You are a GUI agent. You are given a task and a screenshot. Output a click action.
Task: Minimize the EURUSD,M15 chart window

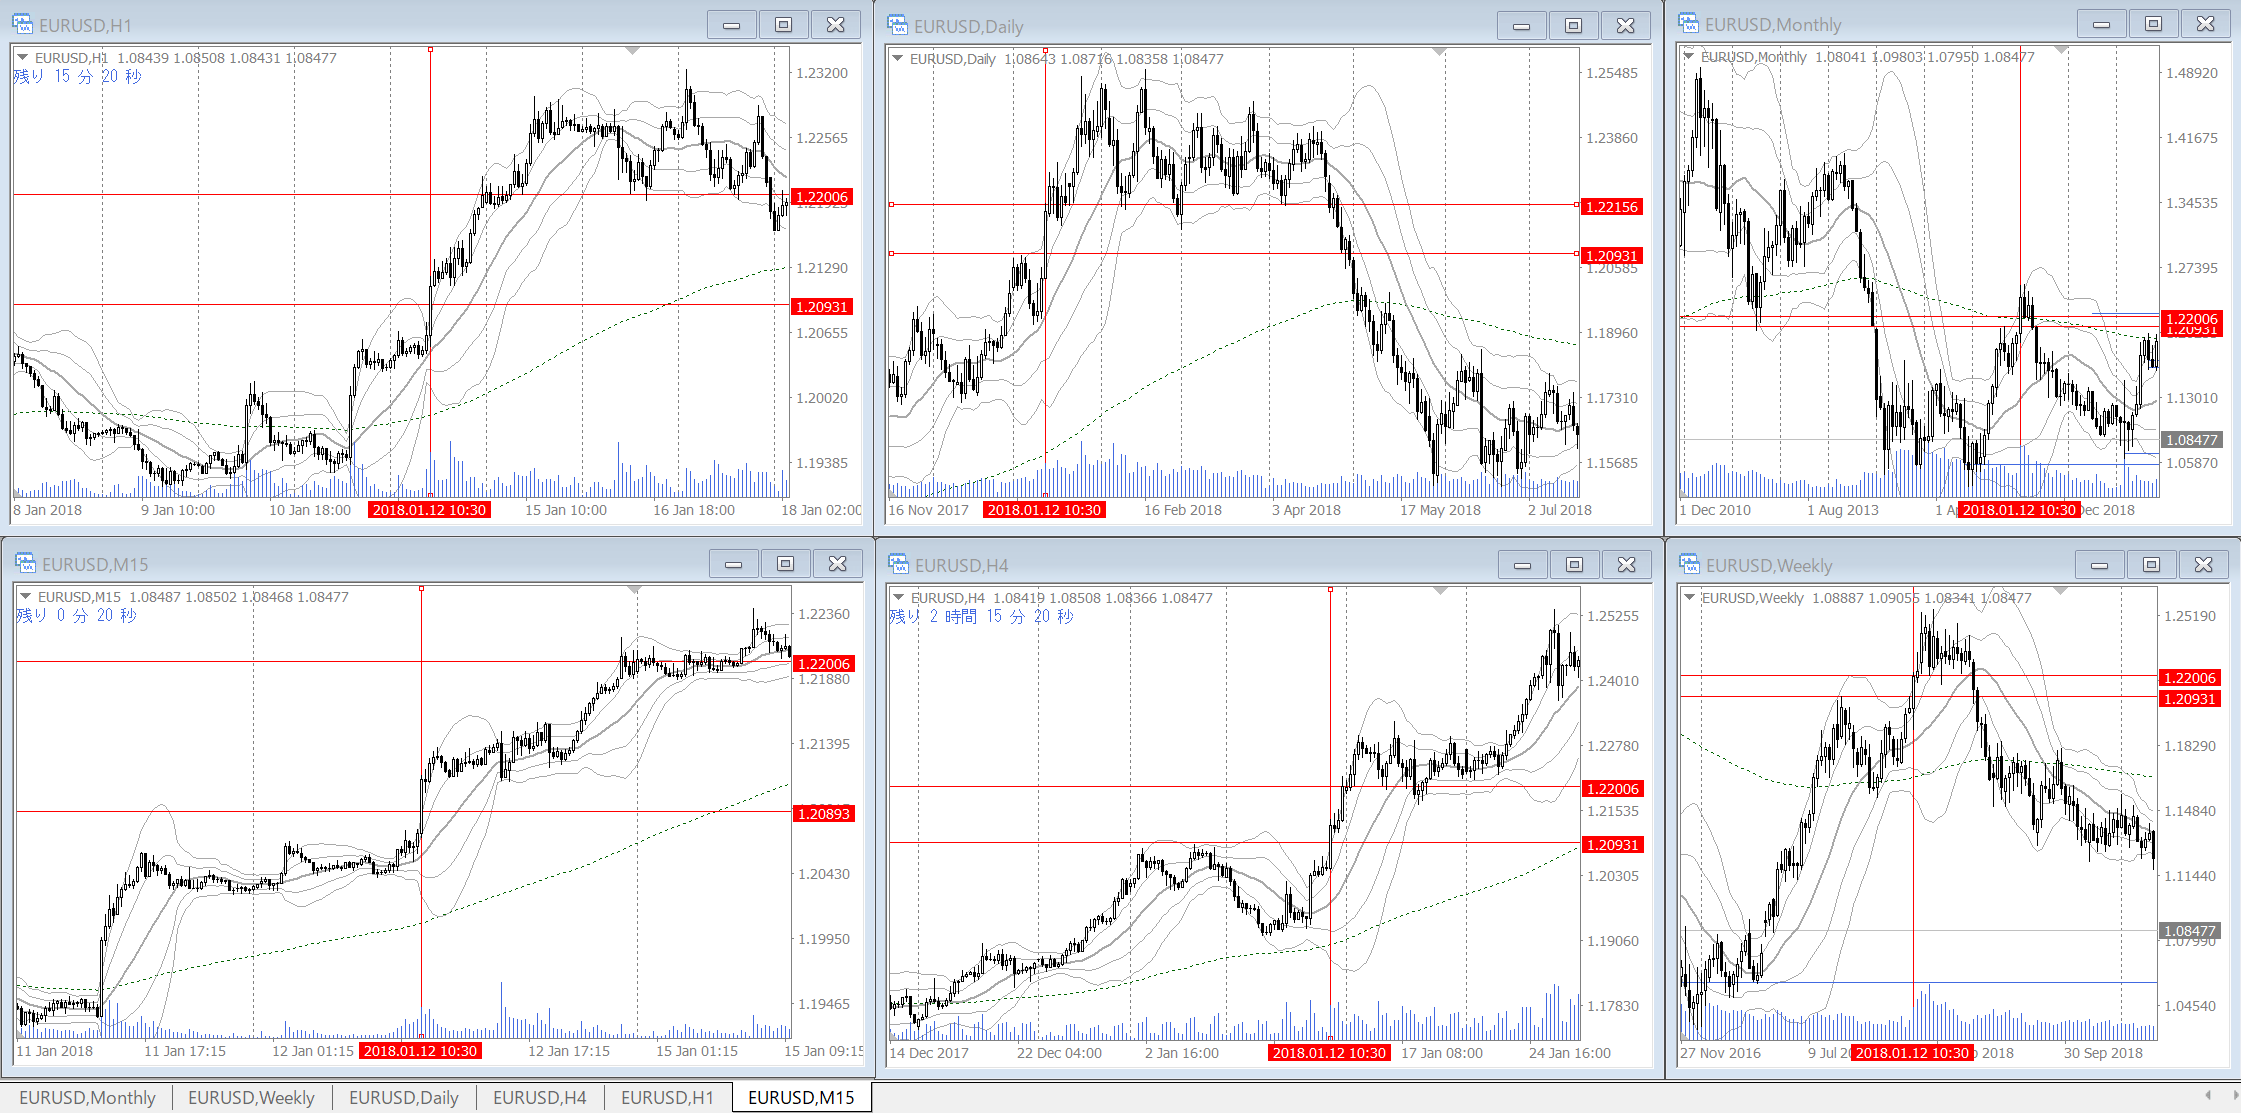click(734, 564)
